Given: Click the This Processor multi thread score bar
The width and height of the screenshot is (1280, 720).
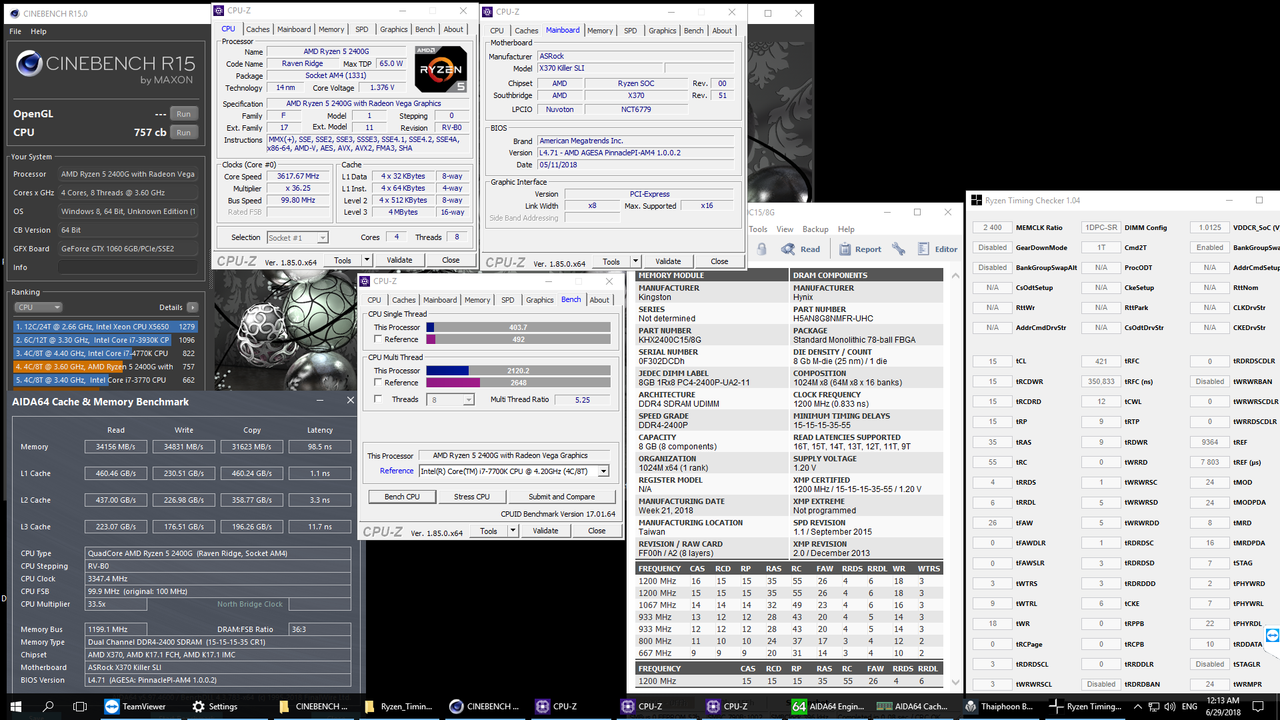Looking at the screenshot, I should coord(518,370).
